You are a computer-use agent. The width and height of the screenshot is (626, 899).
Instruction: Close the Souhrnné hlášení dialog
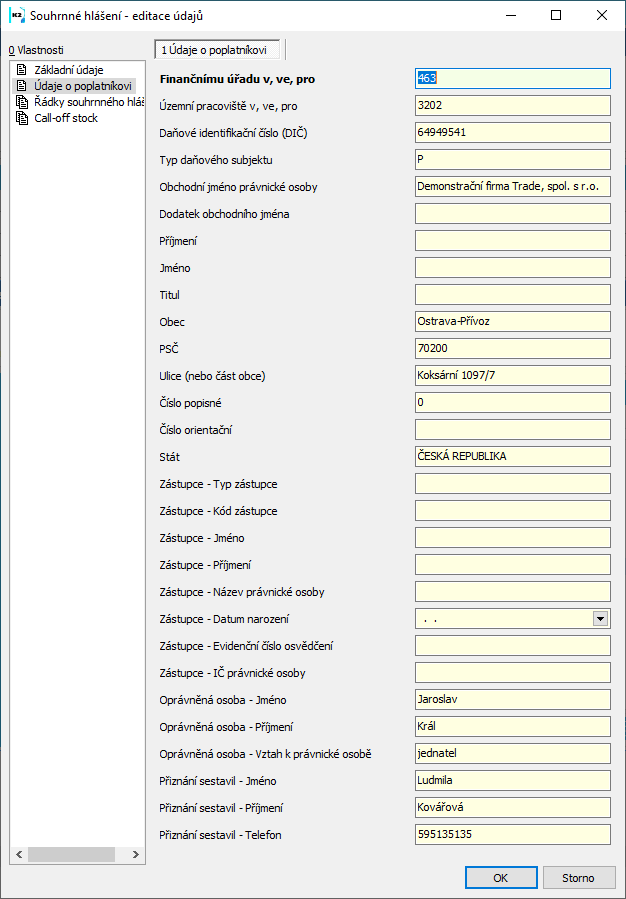tap(602, 15)
